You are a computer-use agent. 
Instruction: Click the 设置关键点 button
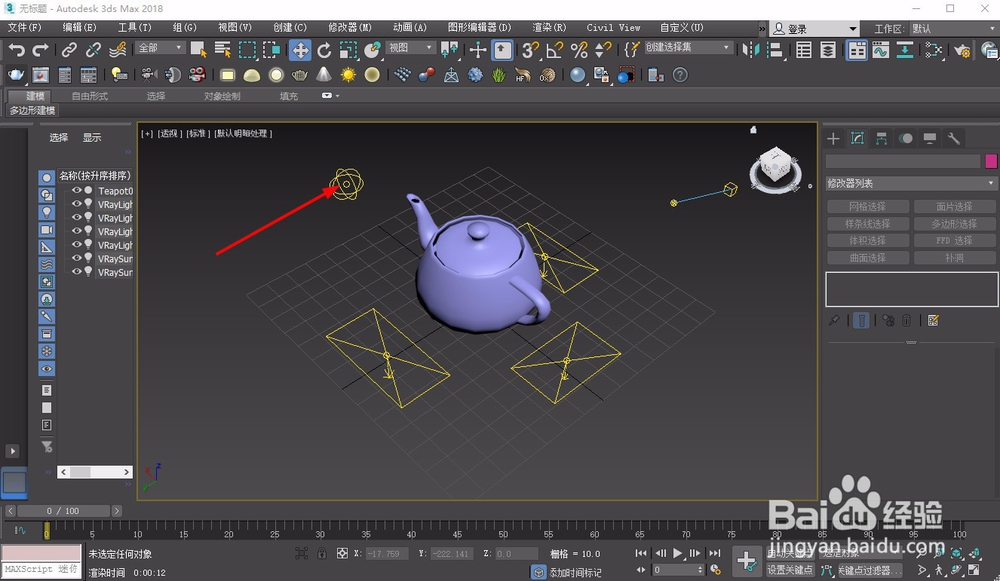pos(788,570)
